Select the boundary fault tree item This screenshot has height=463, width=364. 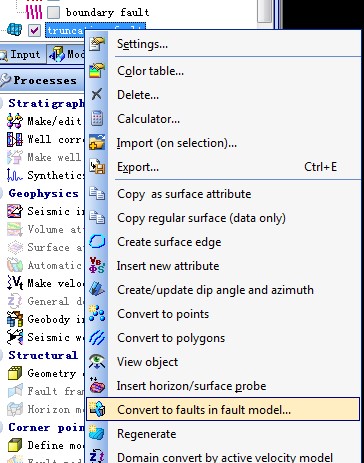(107, 12)
